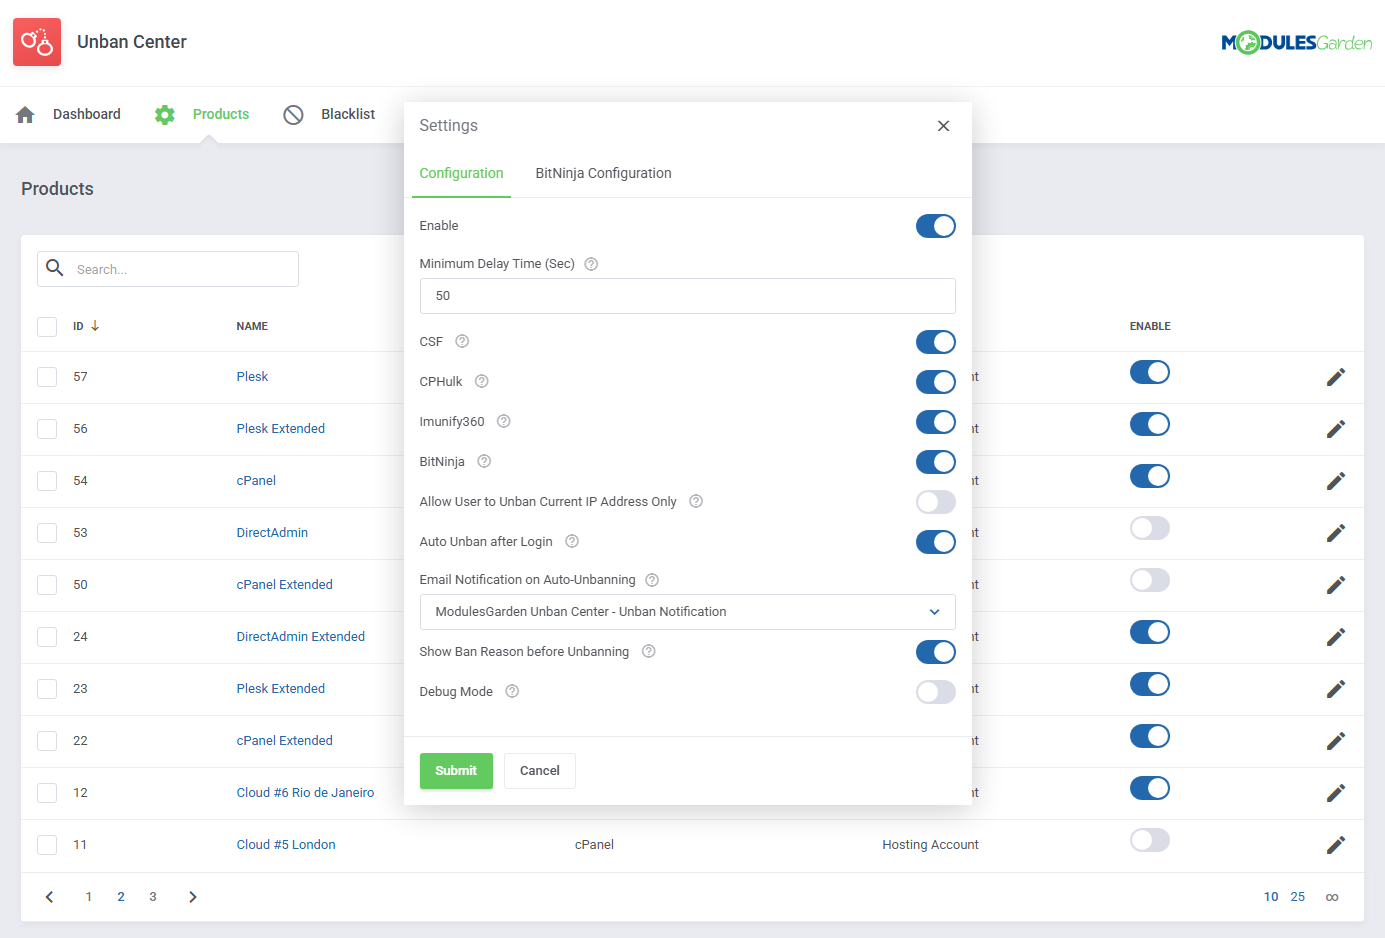The image size is (1385, 938).
Task: Click the ID column sort arrow
Action: point(96,325)
